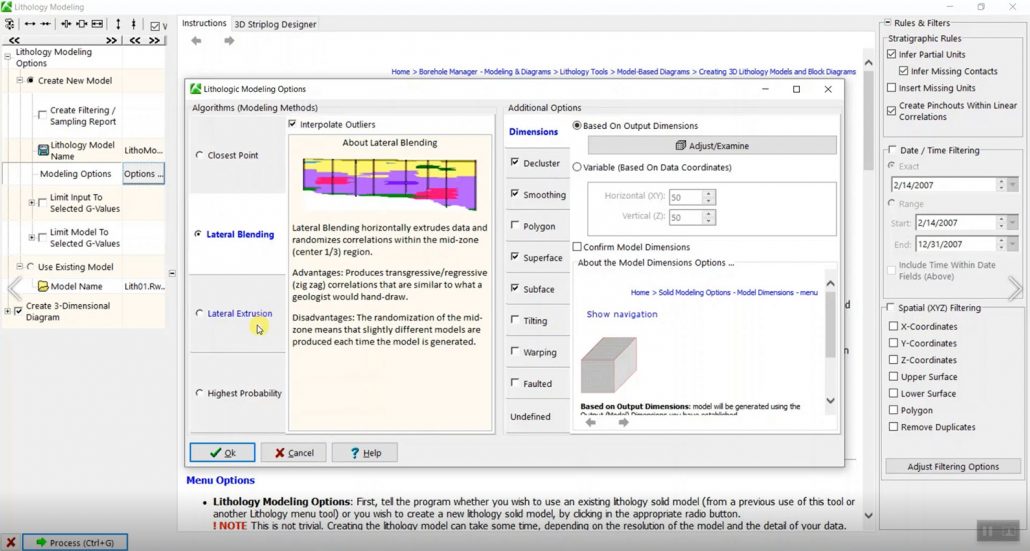This screenshot has height=551, width=1030.
Task: Expand the Create 3-Dimensional Diagram node
Action: (x=8, y=311)
